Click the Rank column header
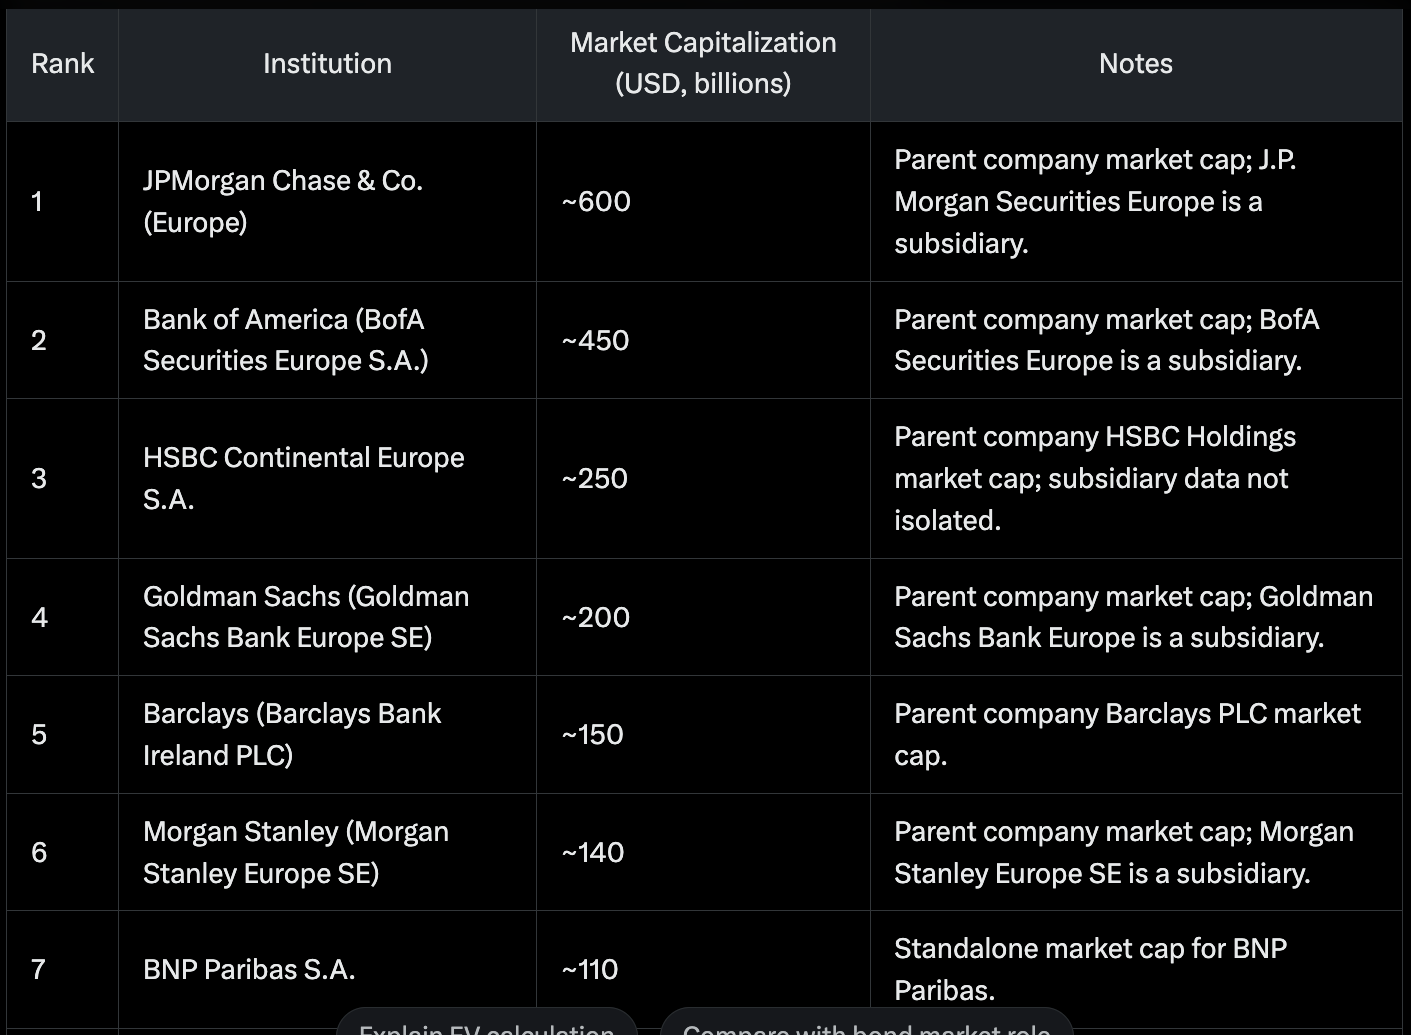The width and height of the screenshot is (1411, 1035). pyautogui.click(x=62, y=64)
